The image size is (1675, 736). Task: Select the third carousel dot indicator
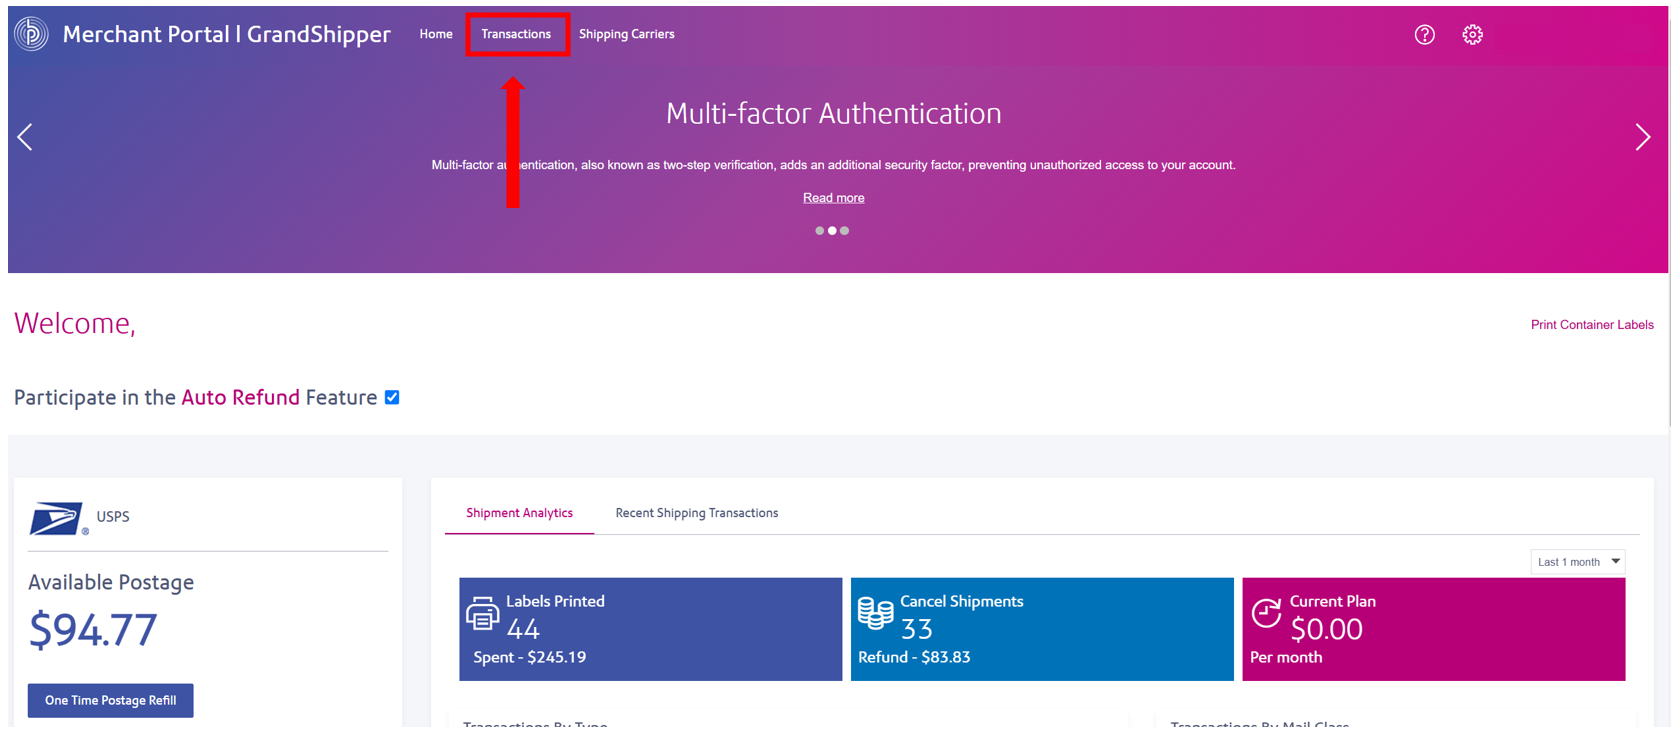845,231
